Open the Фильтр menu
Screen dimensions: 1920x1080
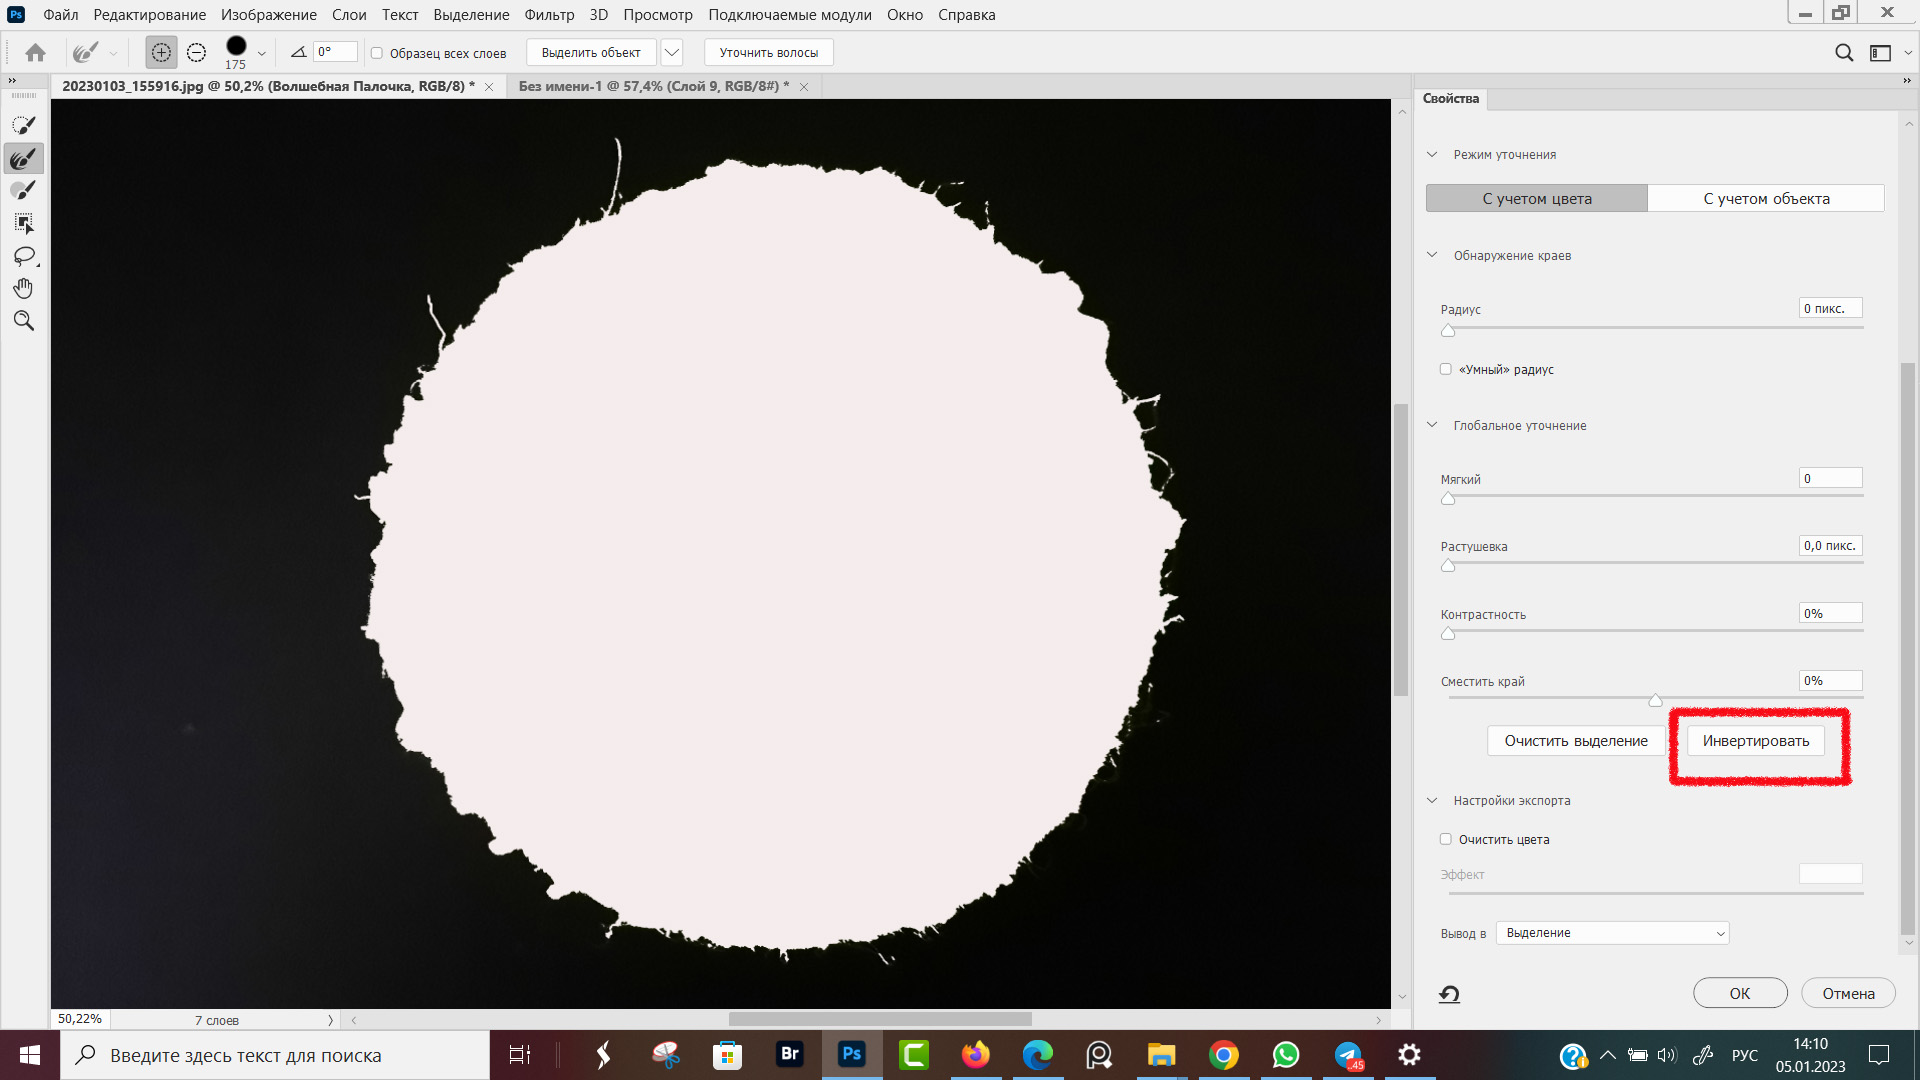point(549,15)
